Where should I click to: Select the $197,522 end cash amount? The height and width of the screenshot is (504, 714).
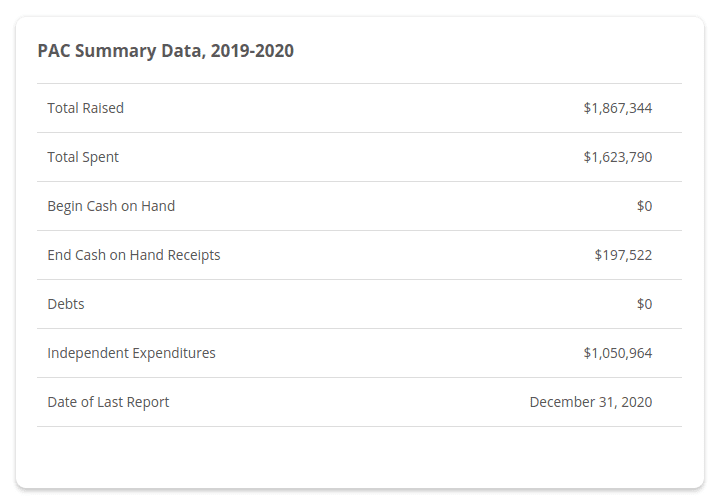tap(623, 255)
